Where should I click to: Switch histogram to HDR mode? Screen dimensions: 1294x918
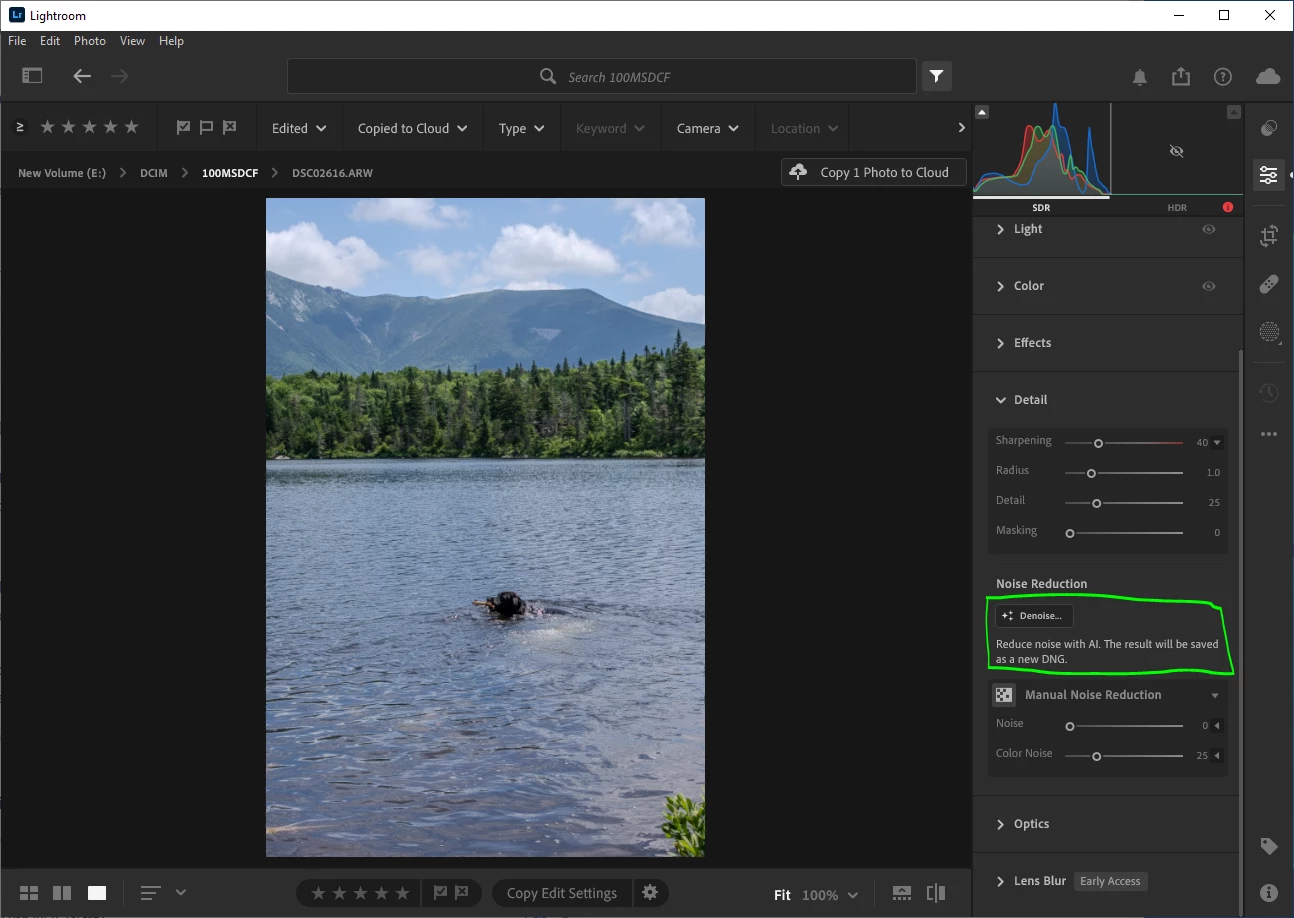[x=1177, y=207]
